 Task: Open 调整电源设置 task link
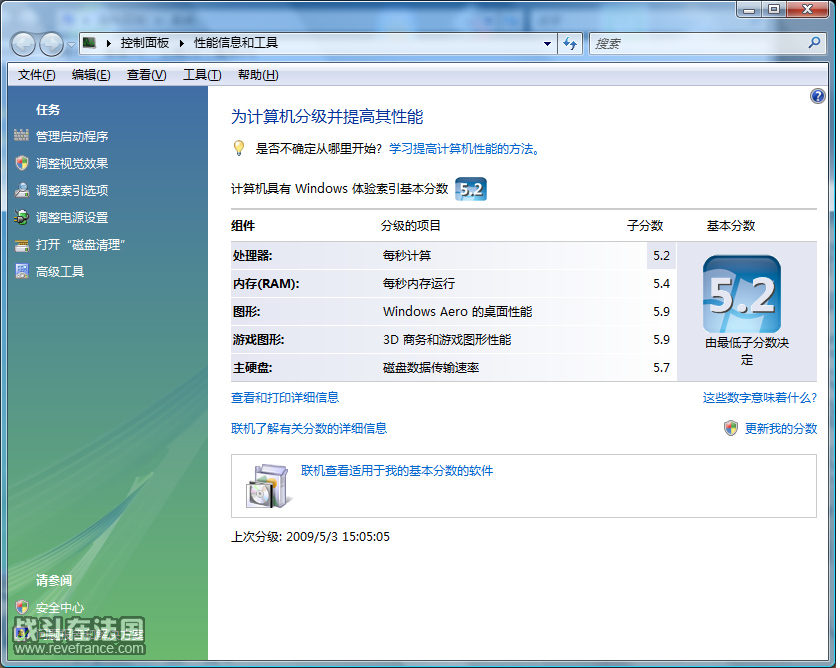click(x=72, y=217)
